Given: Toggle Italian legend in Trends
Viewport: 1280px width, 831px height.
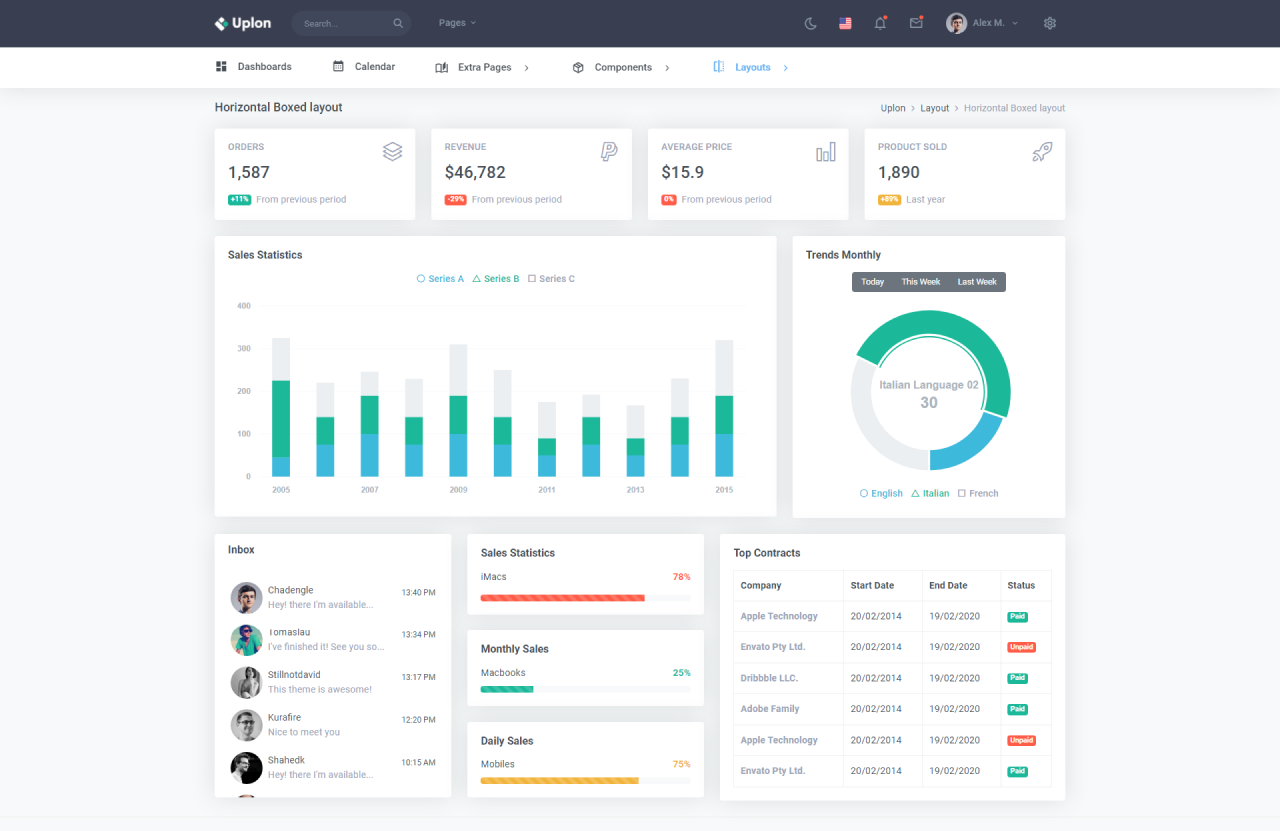Looking at the screenshot, I should [930, 493].
